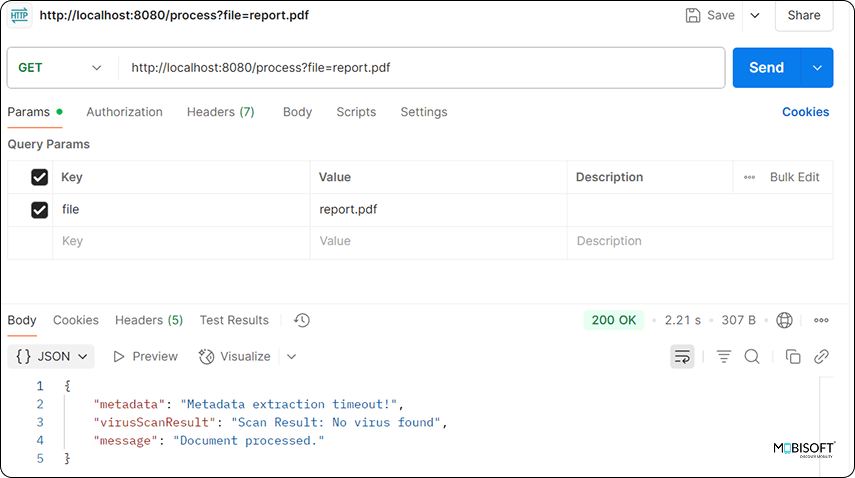Click the empty Description placeholder field
Image resolution: width=855 pixels, height=478 pixels.
pyautogui.click(x=700, y=241)
